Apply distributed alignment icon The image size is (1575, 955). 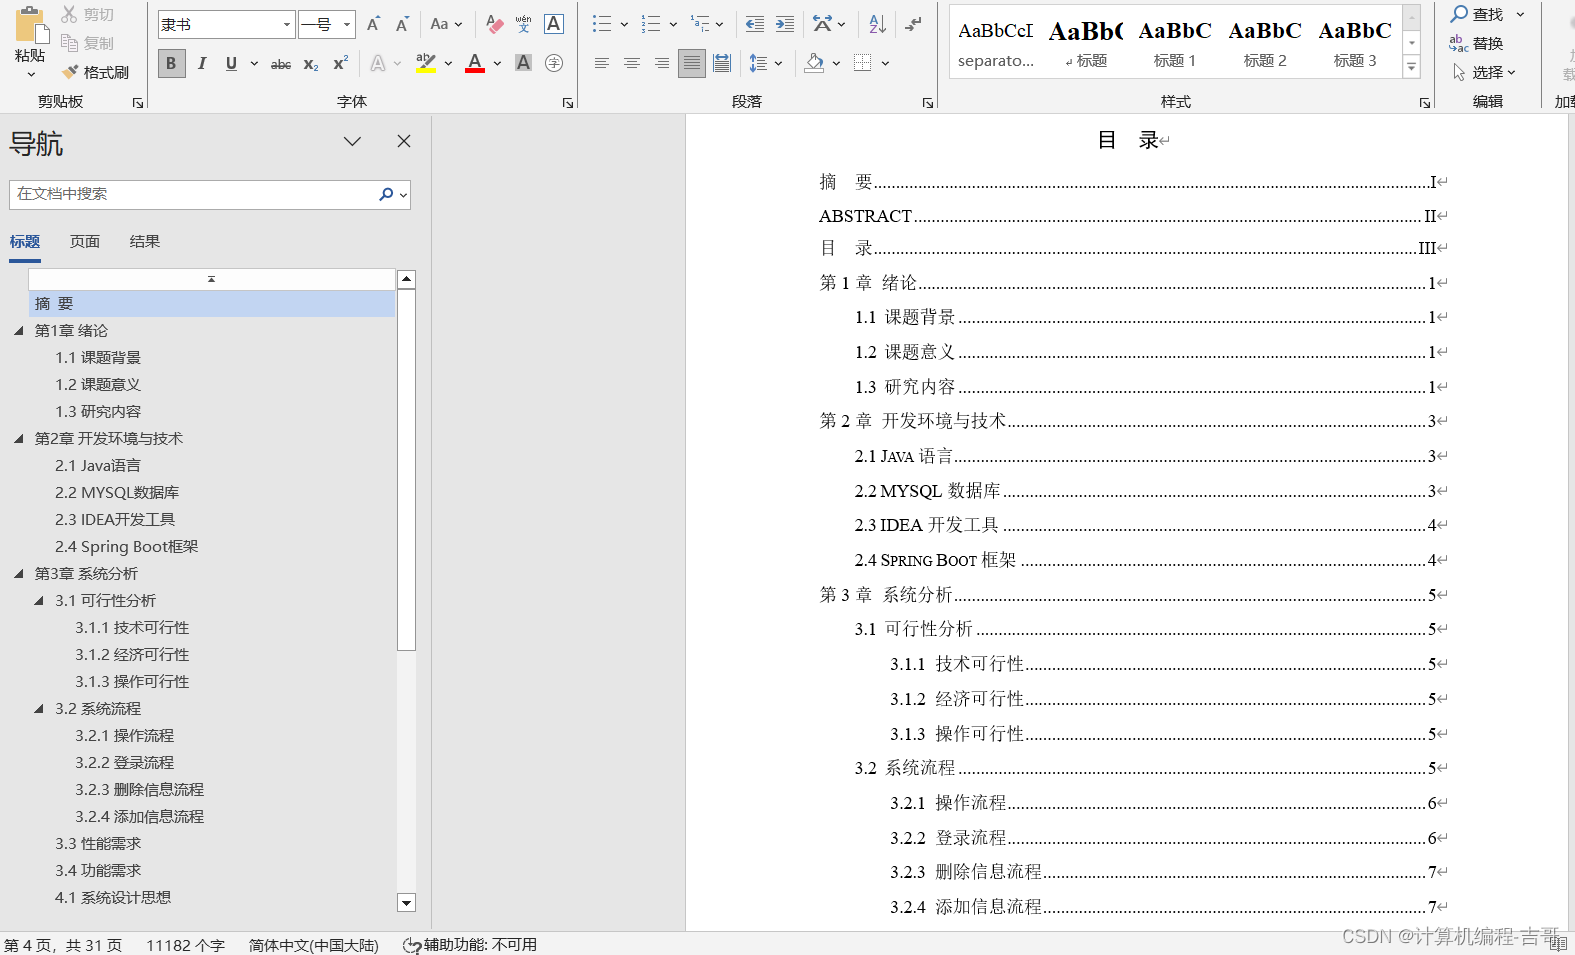tap(722, 63)
